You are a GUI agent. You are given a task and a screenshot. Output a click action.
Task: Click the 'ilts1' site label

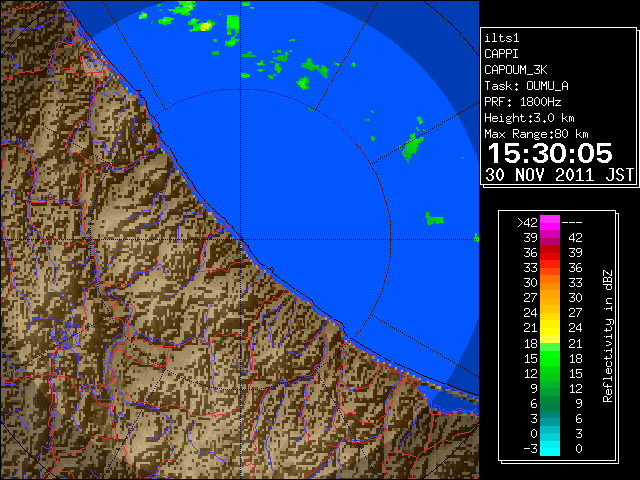click(502, 38)
